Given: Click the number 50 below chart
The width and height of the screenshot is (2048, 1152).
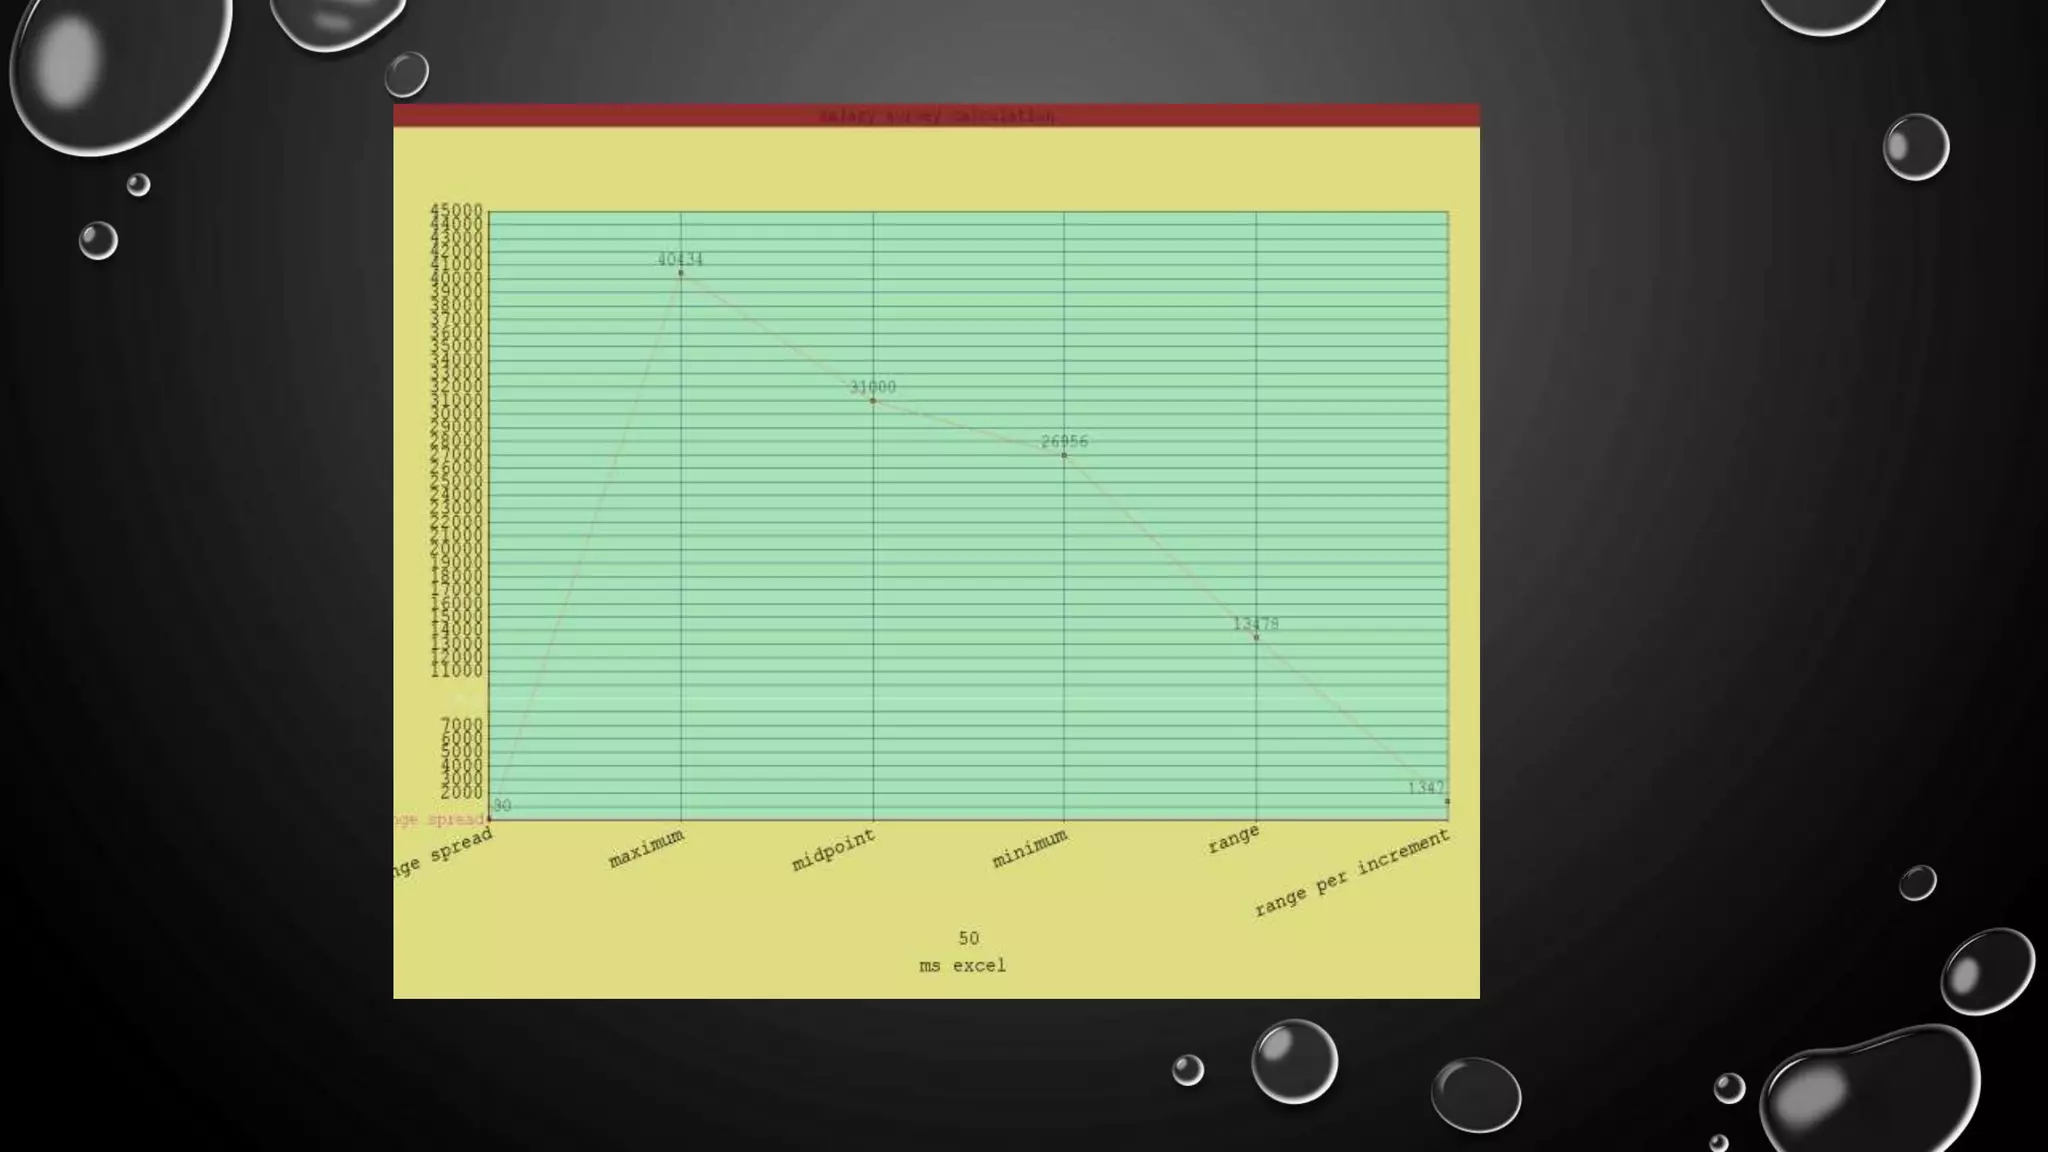Looking at the screenshot, I should [968, 938].
